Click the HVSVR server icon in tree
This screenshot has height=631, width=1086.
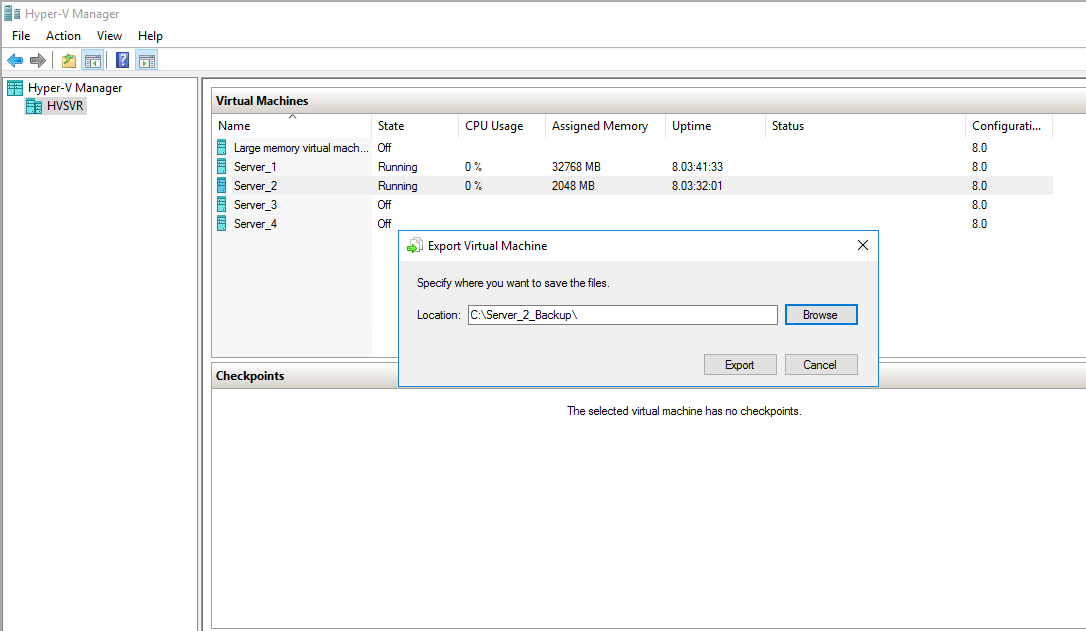34,106
